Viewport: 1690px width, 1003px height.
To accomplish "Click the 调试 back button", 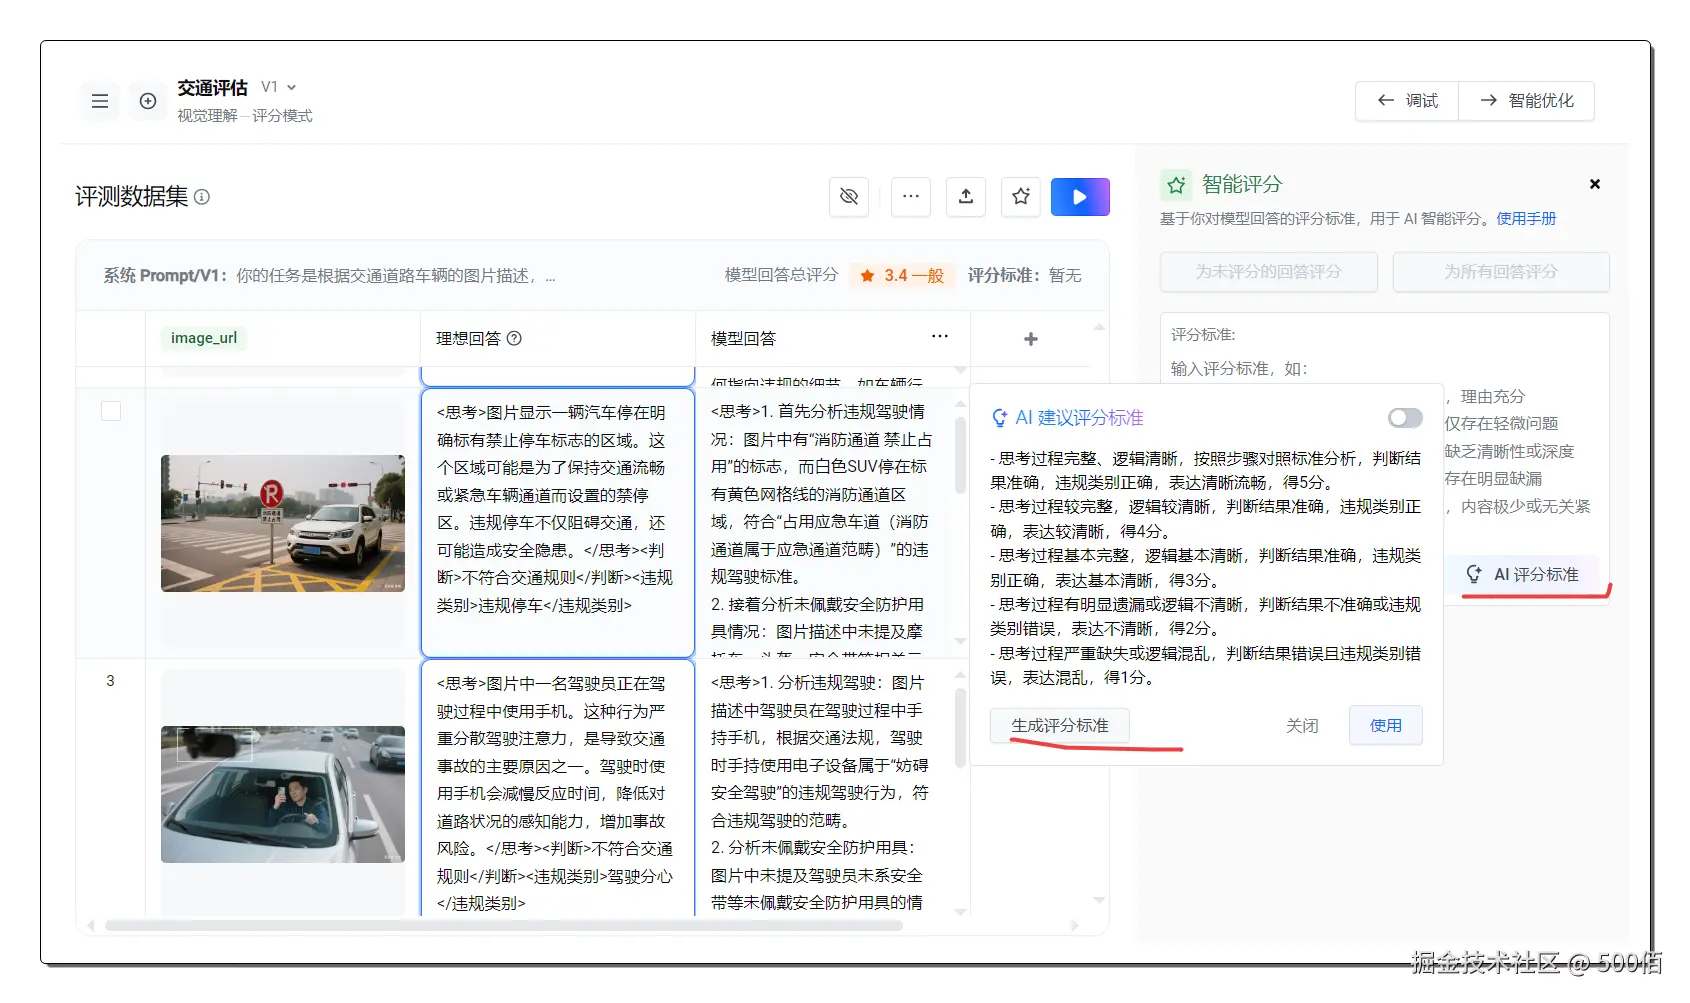I will [x=1407, y=101].
